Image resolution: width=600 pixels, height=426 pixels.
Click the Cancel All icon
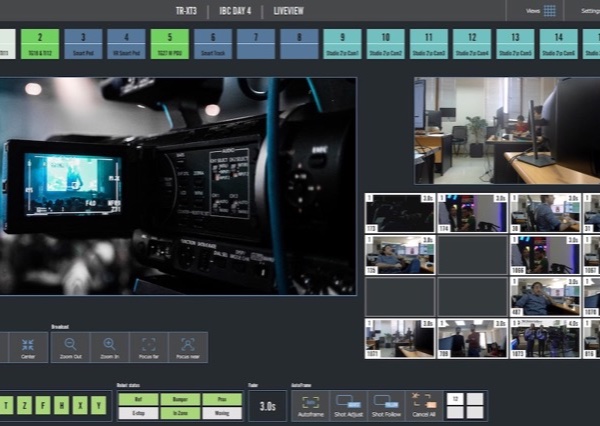tap(424, 401)
